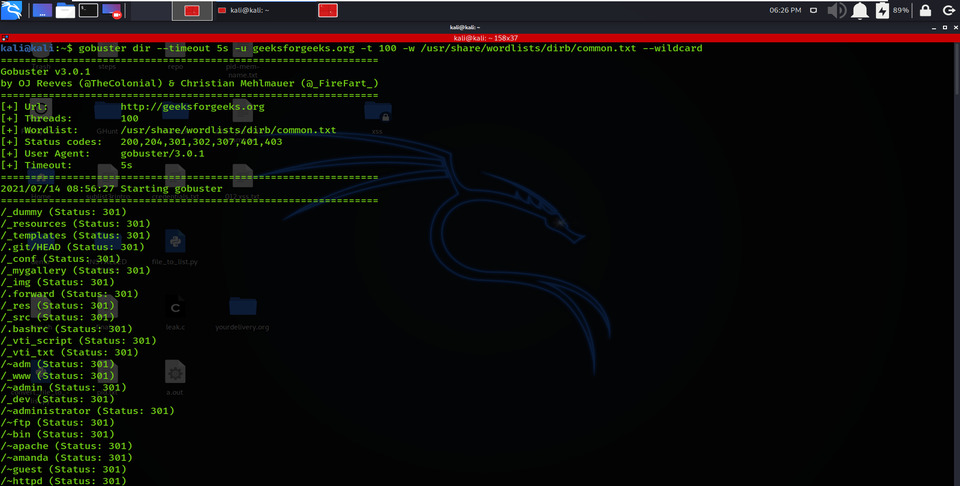Click the '/.bashrc (Status: 301)' result

66,329
